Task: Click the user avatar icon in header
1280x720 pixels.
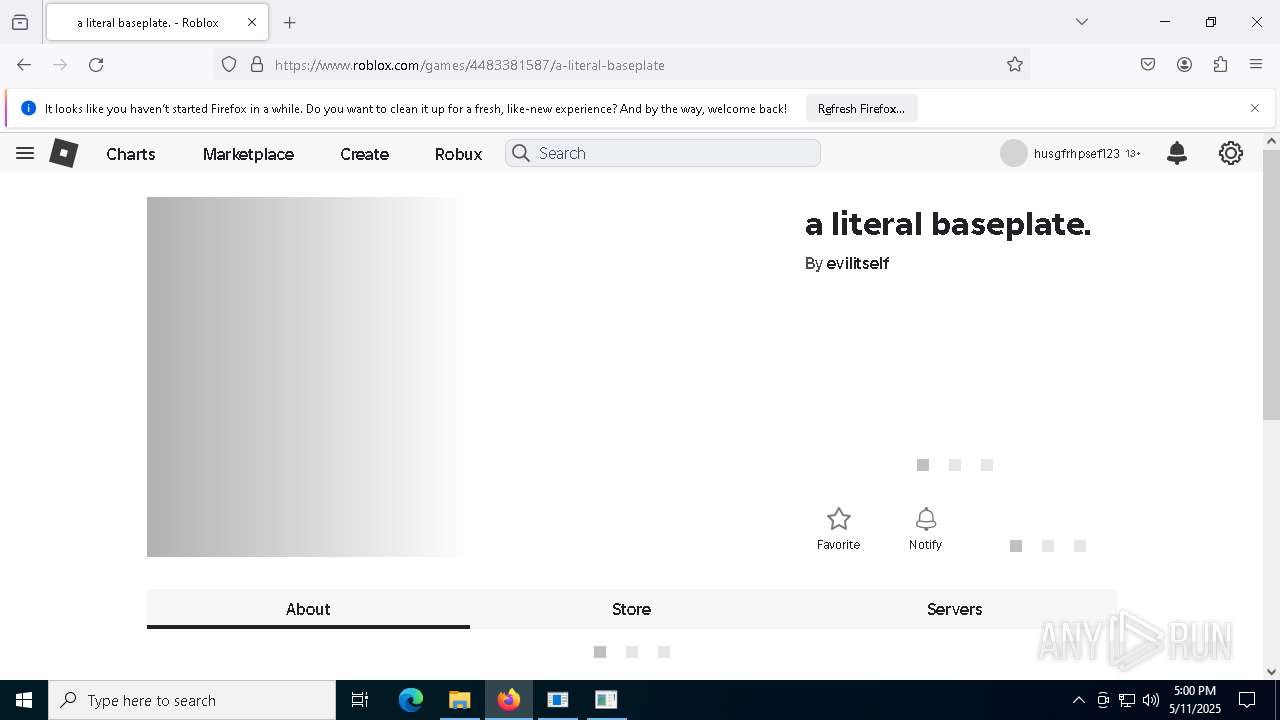Action: click(1014, 153)
